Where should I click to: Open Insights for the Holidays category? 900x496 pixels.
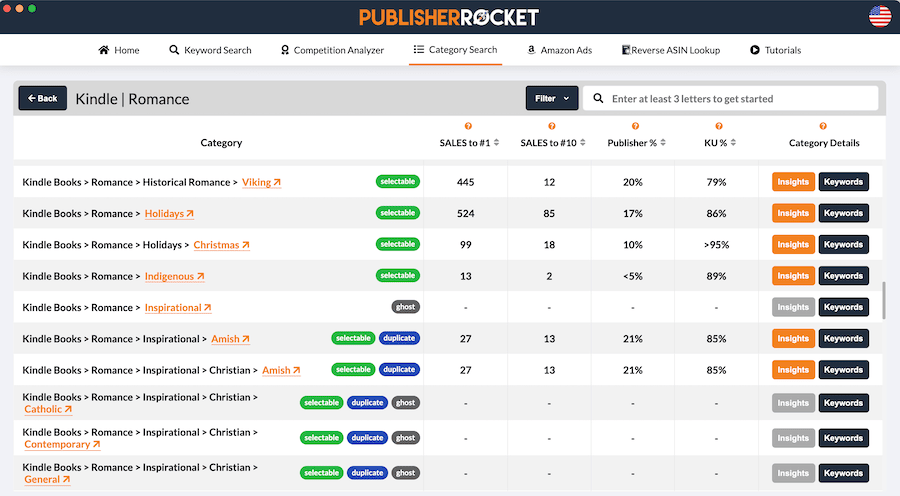(793, 213)
